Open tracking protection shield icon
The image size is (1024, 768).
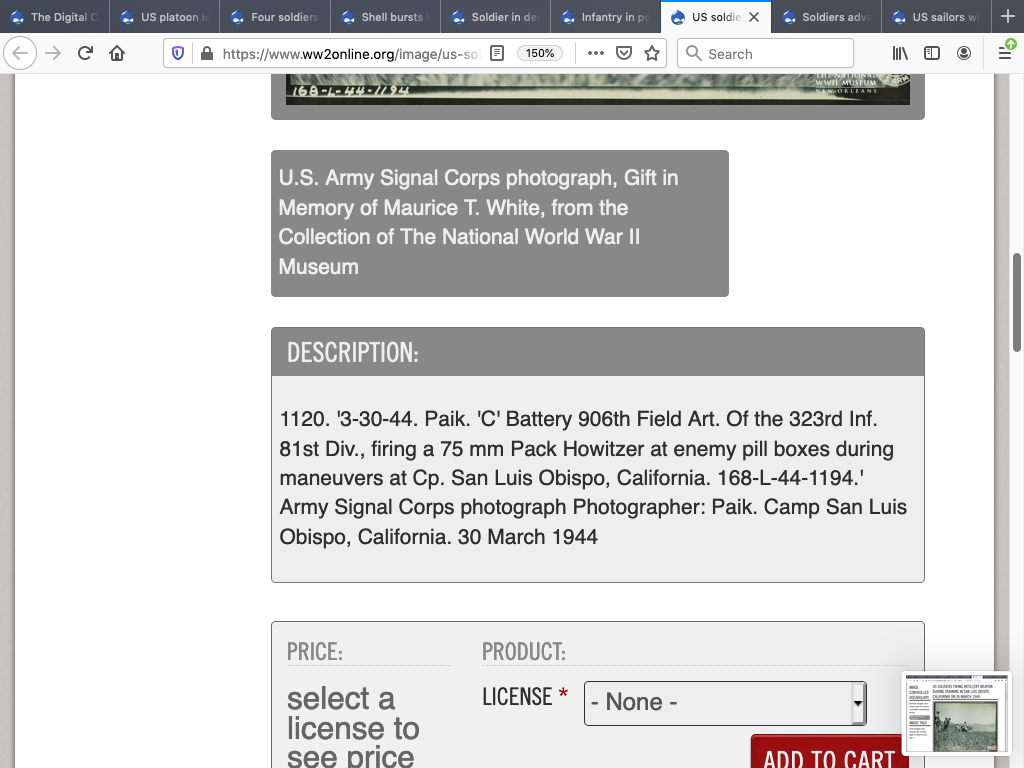179,53
